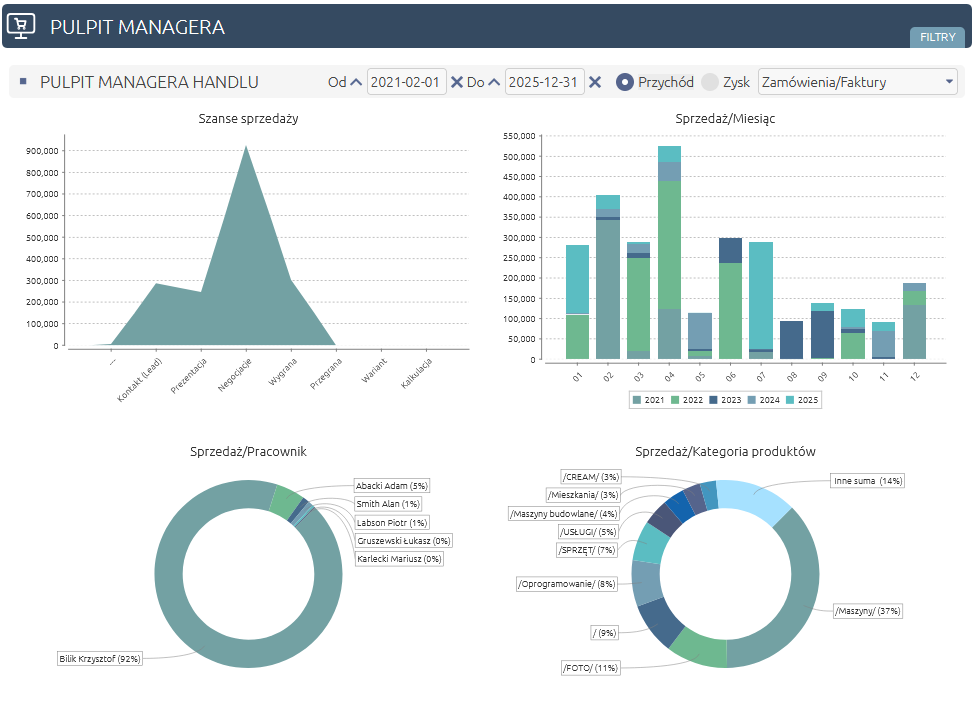
Task: Click the green Abacki Adam donut segment
Action: click(285, 500)
